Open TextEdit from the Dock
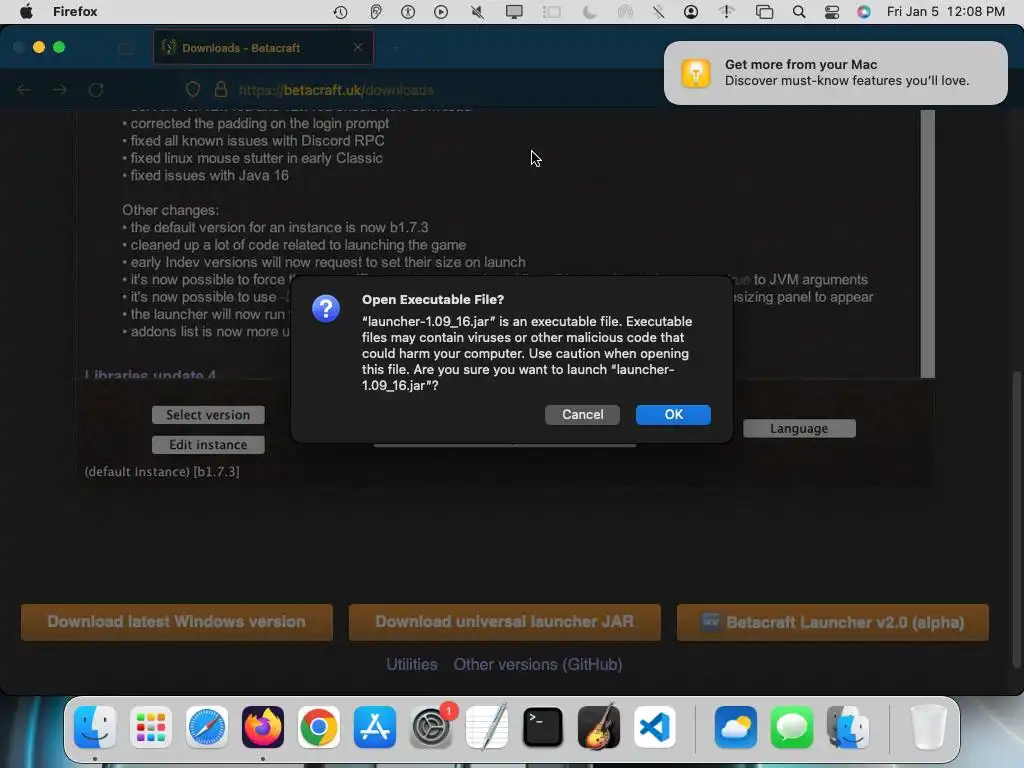The height and width of the screenshot is (768, 1024). click(x=487, y=727)
